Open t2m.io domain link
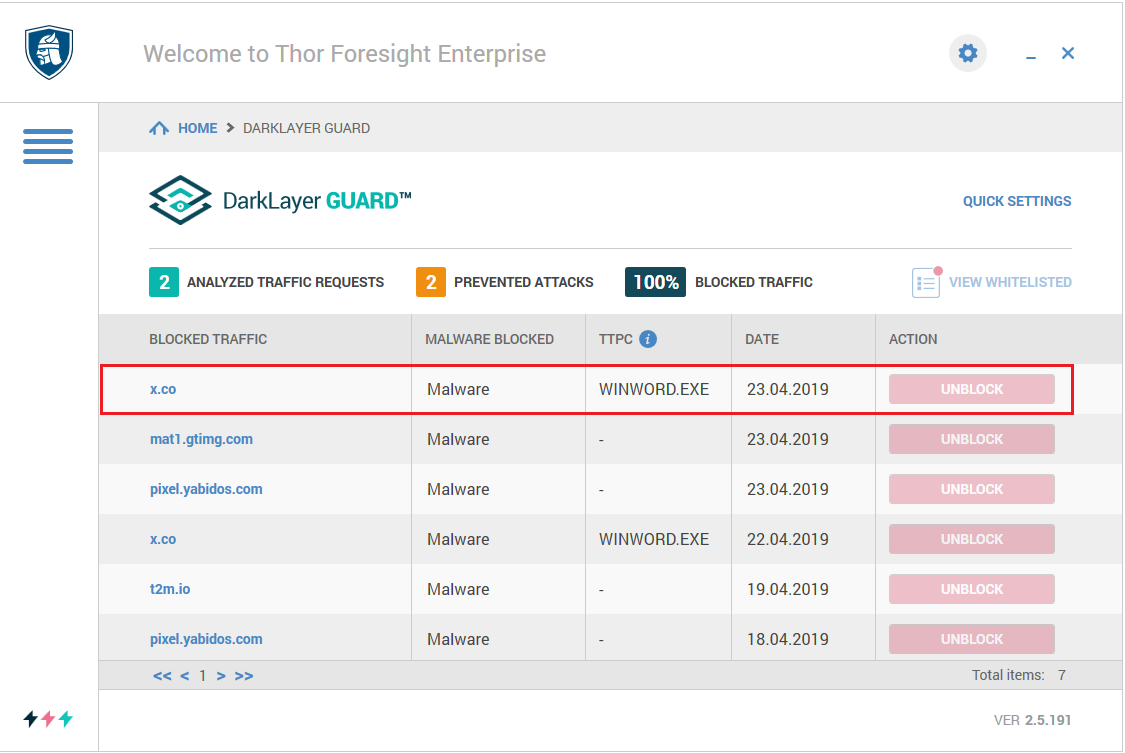The height and width of the screenshot is (753, 1125). click(170, 589)
